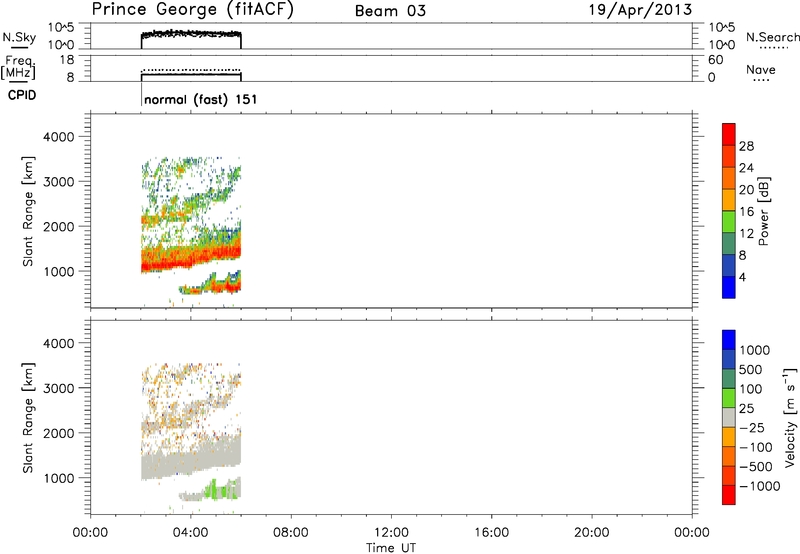The width and height of the screenshot is (800, 554).
Task: Click the 'CPID' label
Action: [21, 95]
